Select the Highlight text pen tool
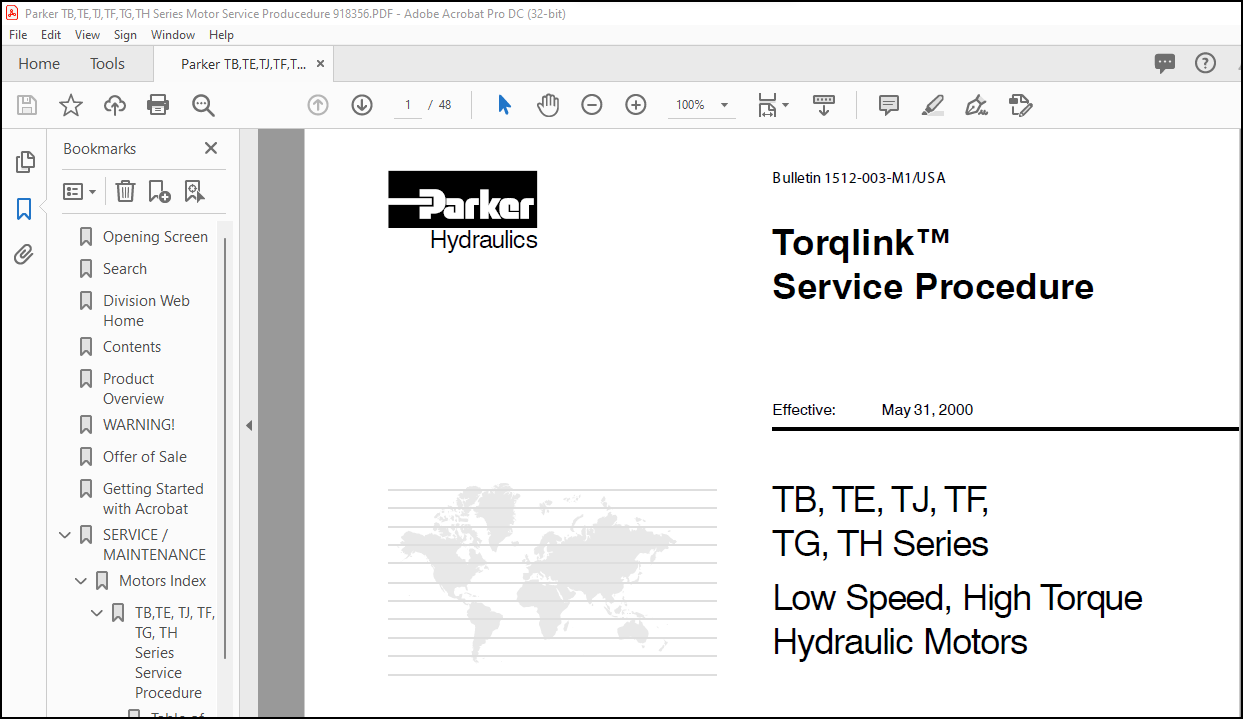1243x719 pixels. (x=933, y=105)
